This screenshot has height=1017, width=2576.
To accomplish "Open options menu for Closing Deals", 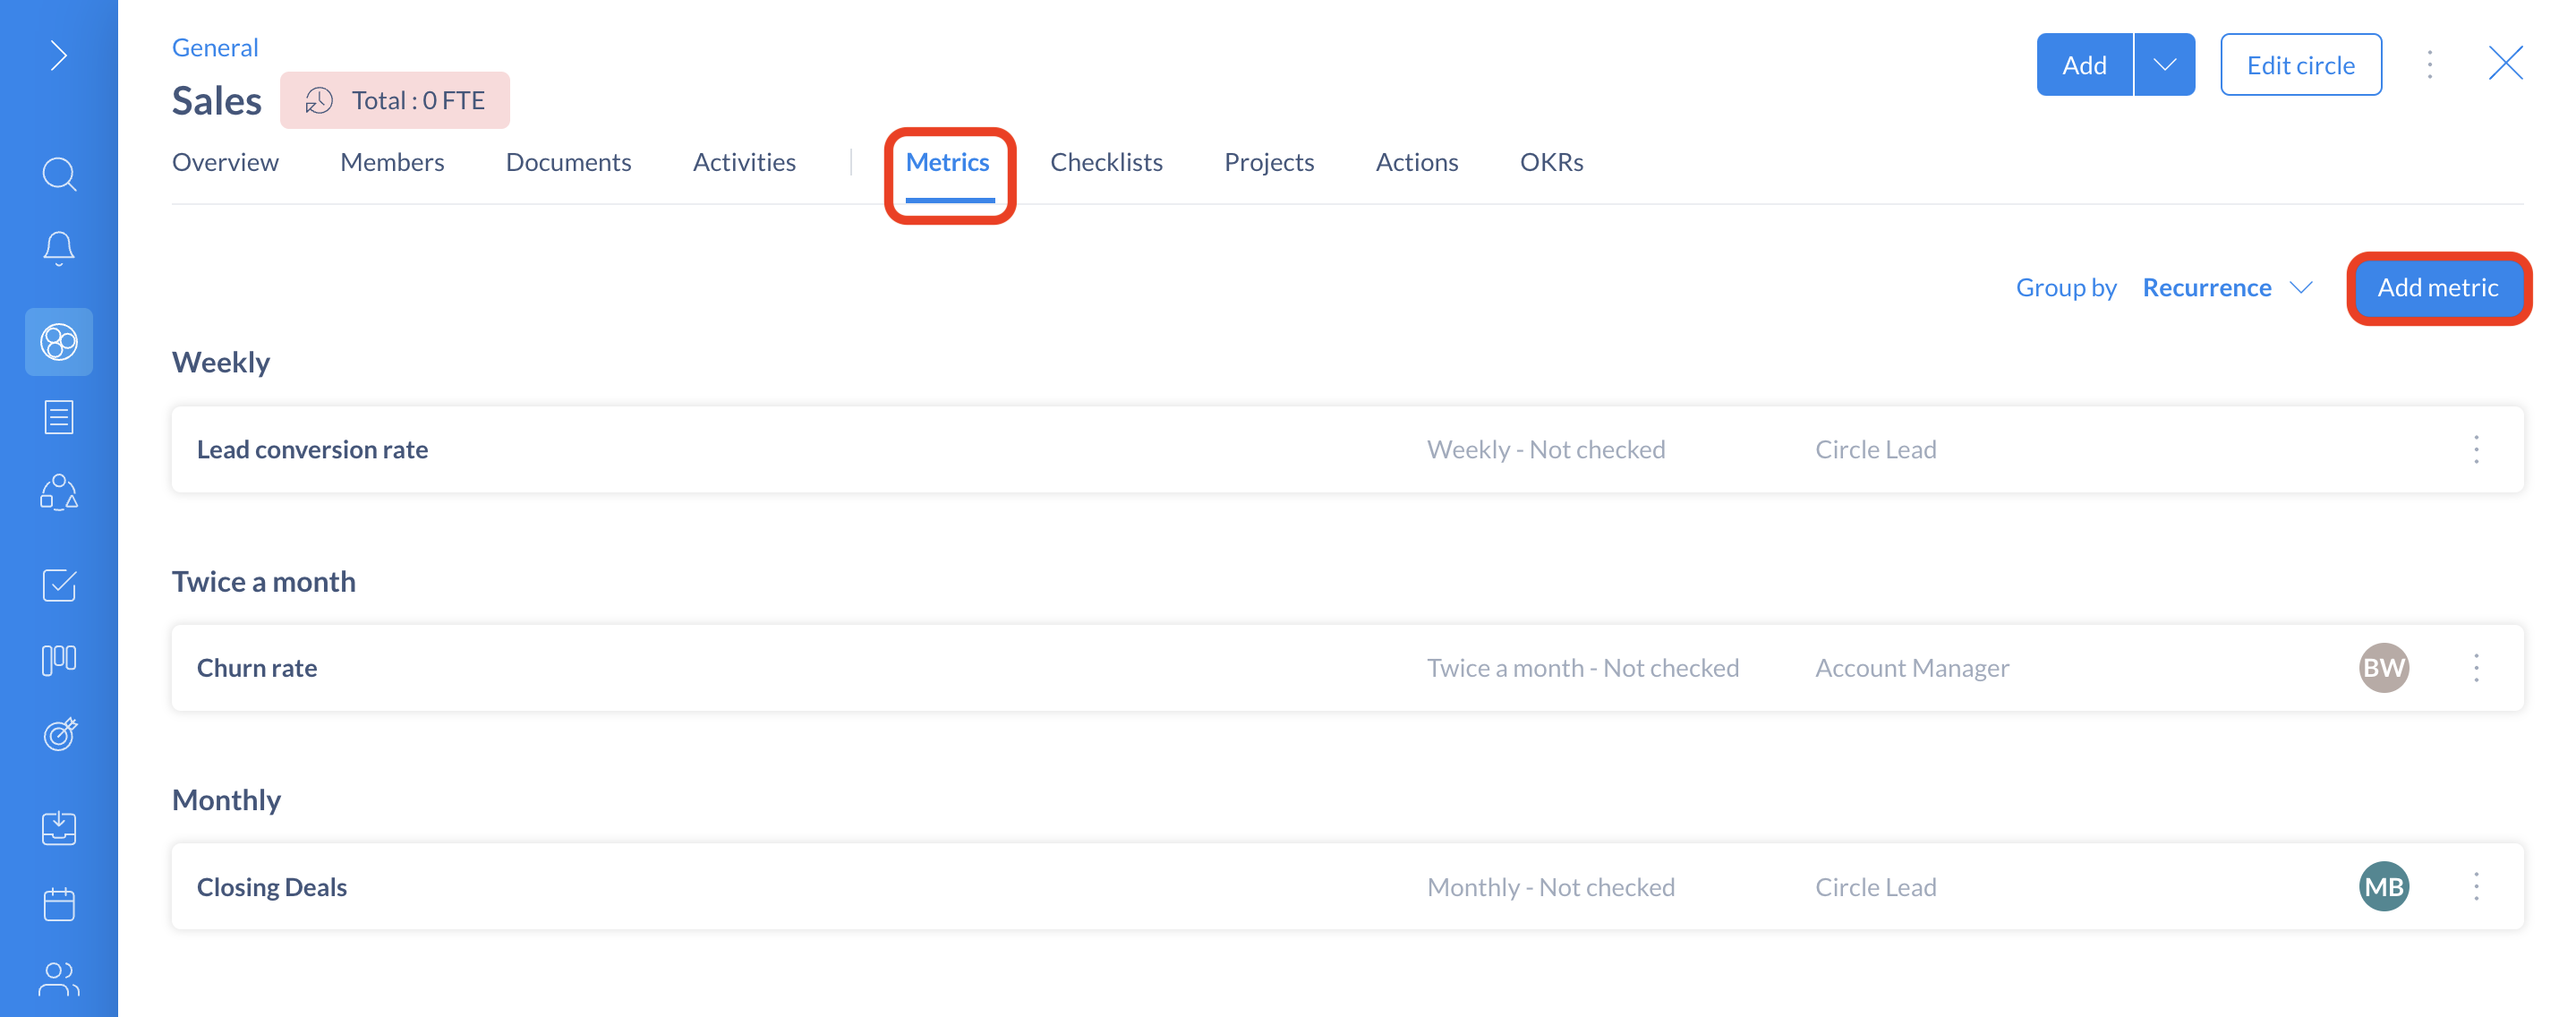I will 2476,887.
